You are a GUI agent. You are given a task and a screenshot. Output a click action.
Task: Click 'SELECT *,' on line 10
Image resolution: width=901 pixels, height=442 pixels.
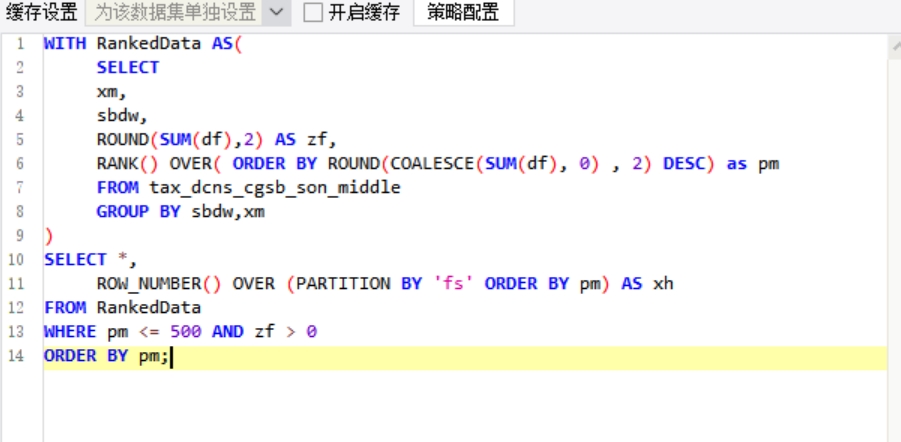91,260
